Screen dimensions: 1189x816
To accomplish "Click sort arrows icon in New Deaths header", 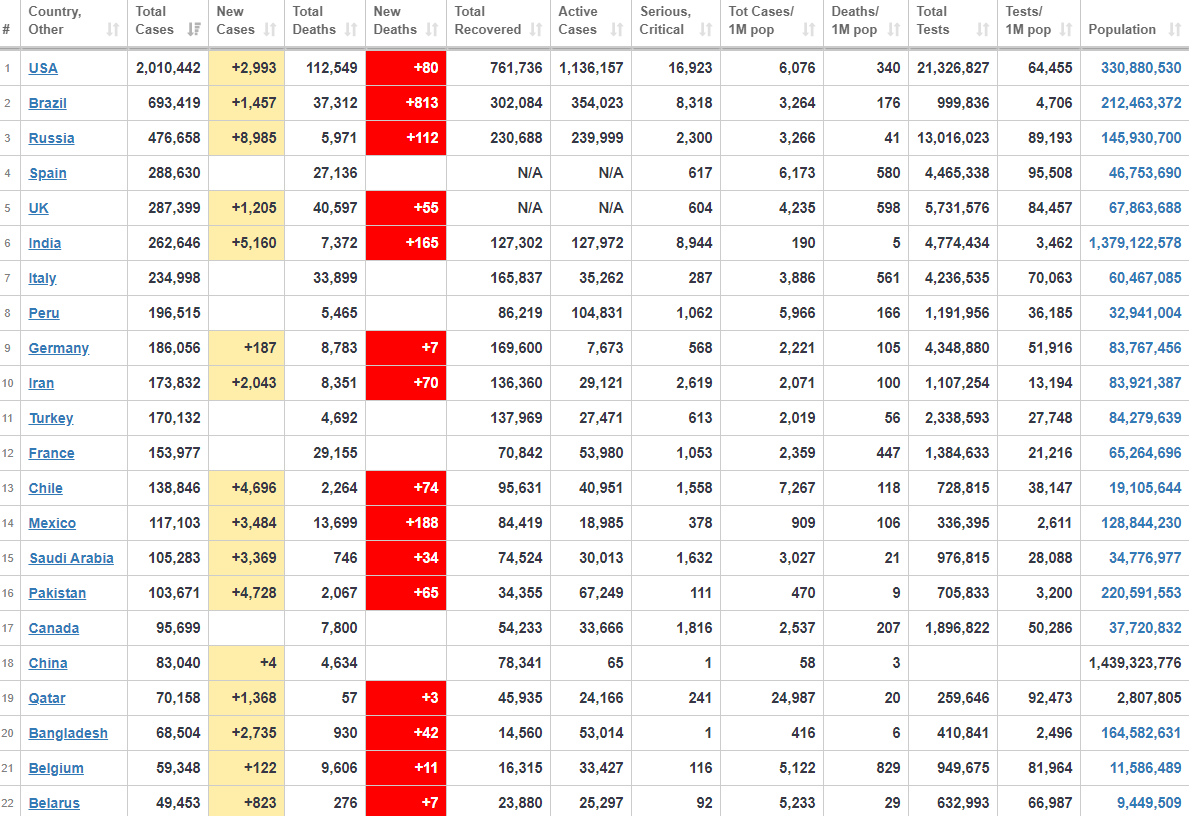I will 431,30.
